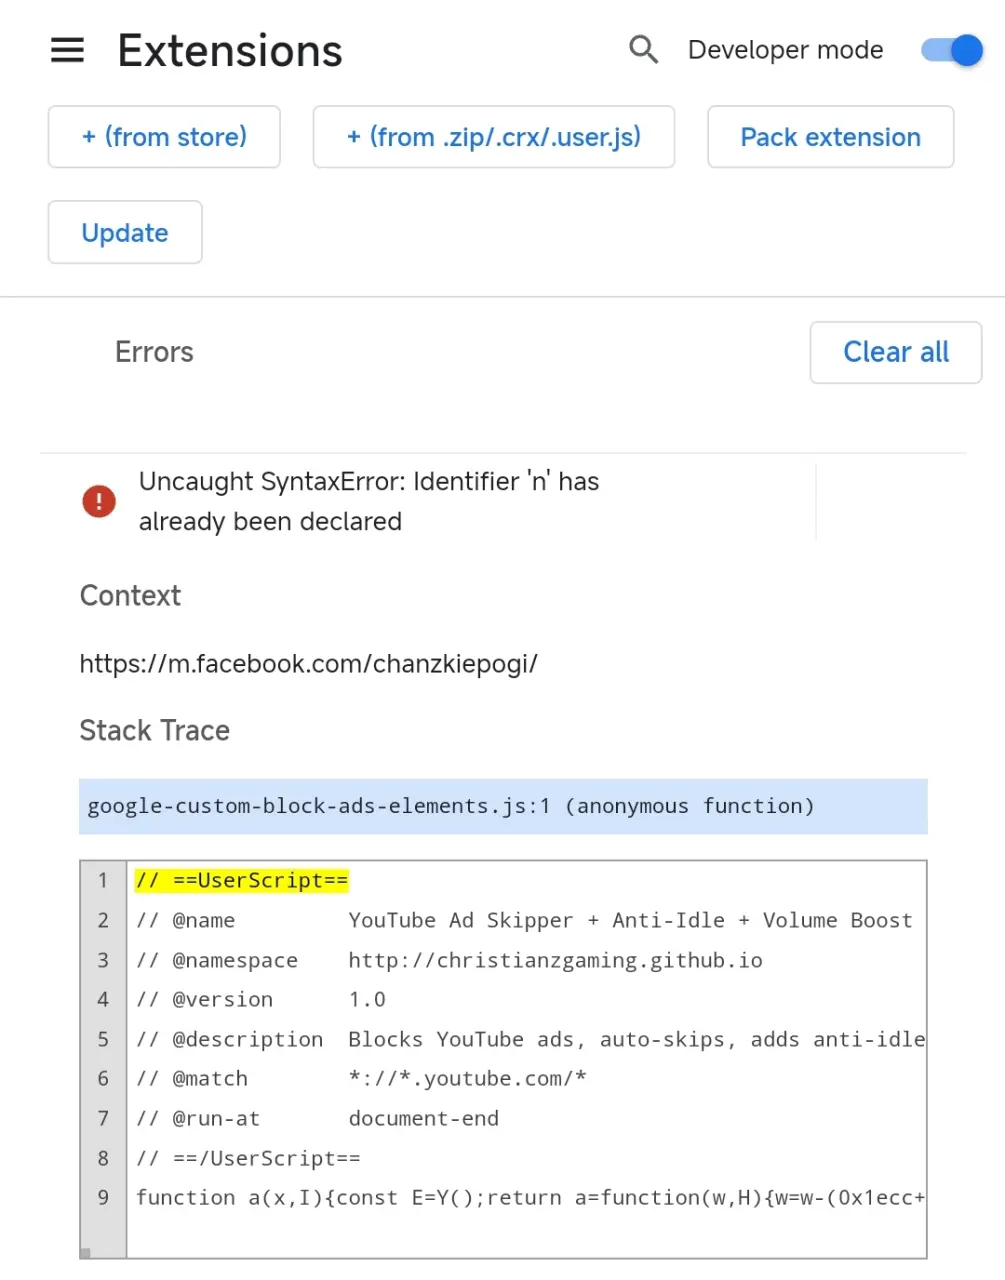Image resolution: width=1005 pixels, height=1280 pixels.
Task: Click the @description Blocks YouTube ads line
Action: tap(530, 1039)
